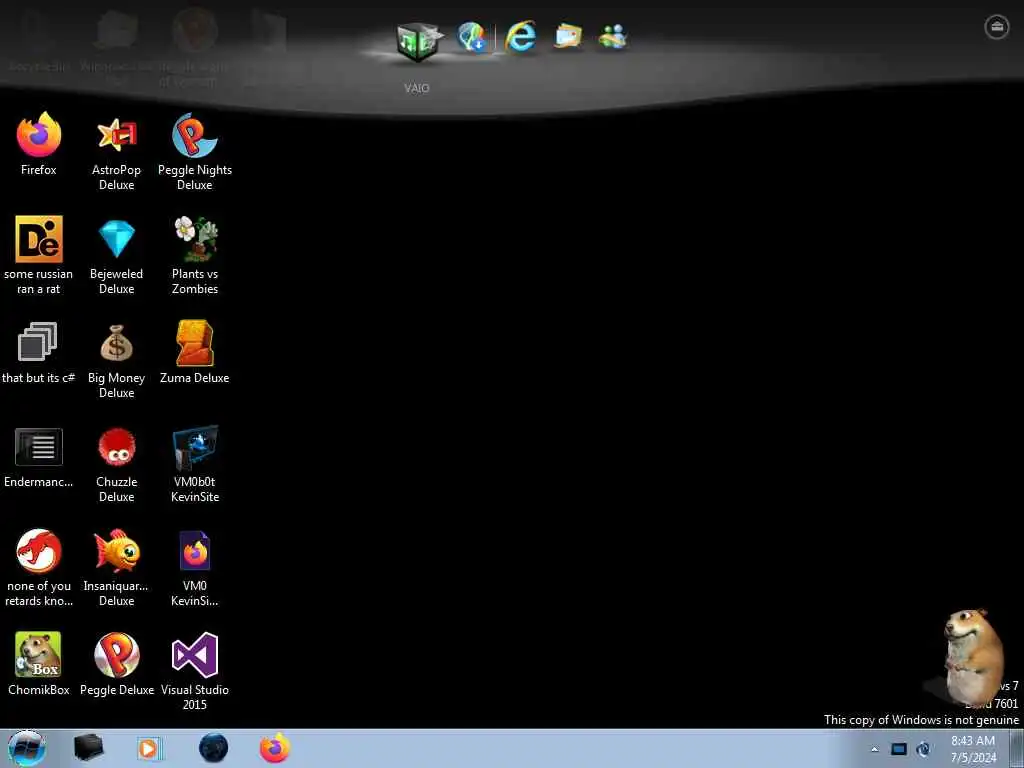This screenshot has width=1024, height=768.
Task: Click the hamster figure on the desktop
Action: tap(972, 656)
